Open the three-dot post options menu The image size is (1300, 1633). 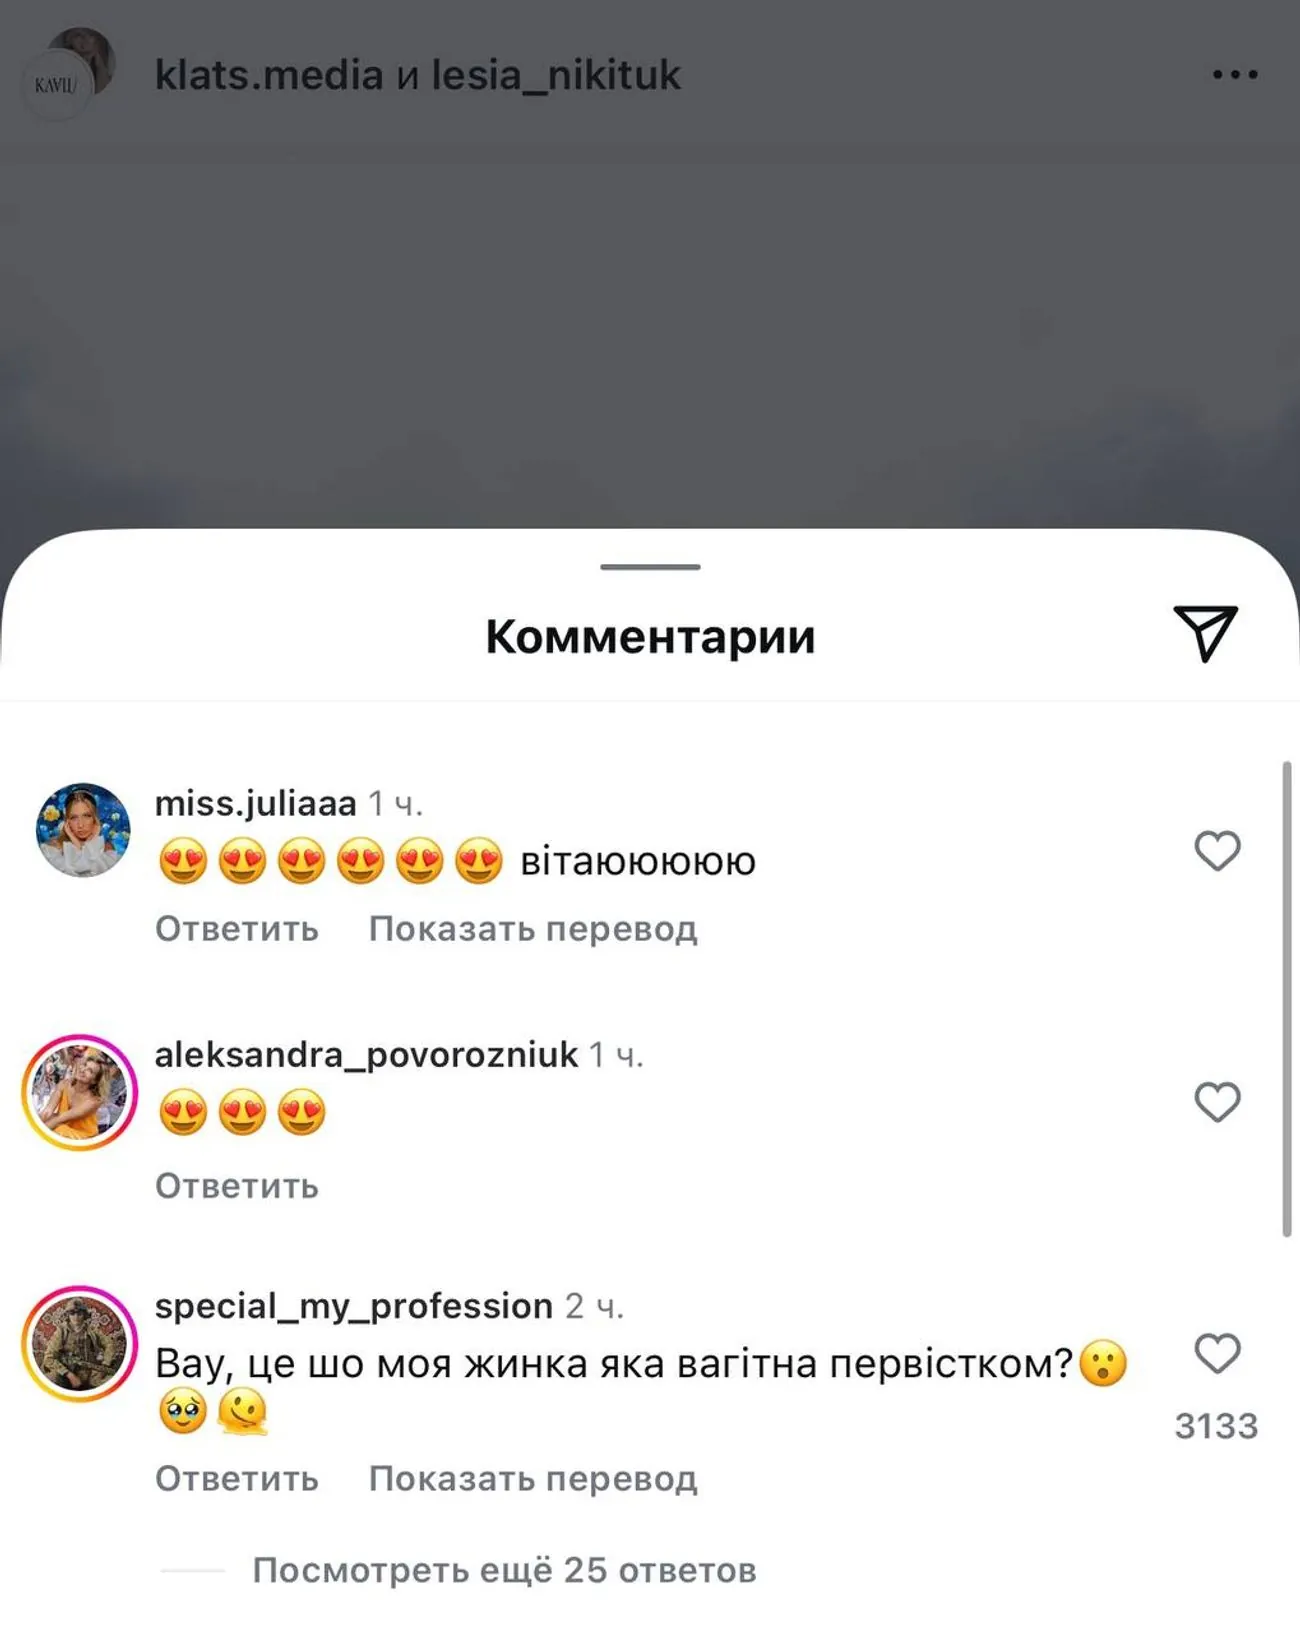[1235, 74]
